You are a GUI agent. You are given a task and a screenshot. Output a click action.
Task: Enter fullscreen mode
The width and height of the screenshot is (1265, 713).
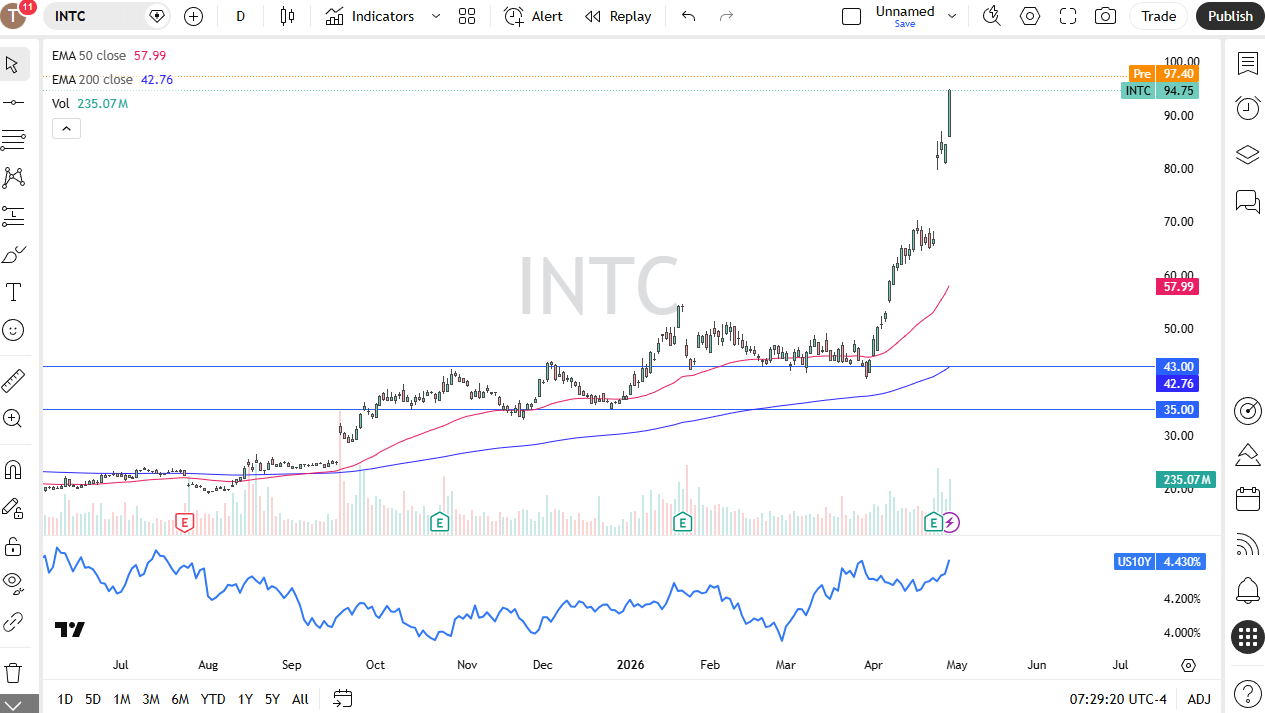[1067, 16]
